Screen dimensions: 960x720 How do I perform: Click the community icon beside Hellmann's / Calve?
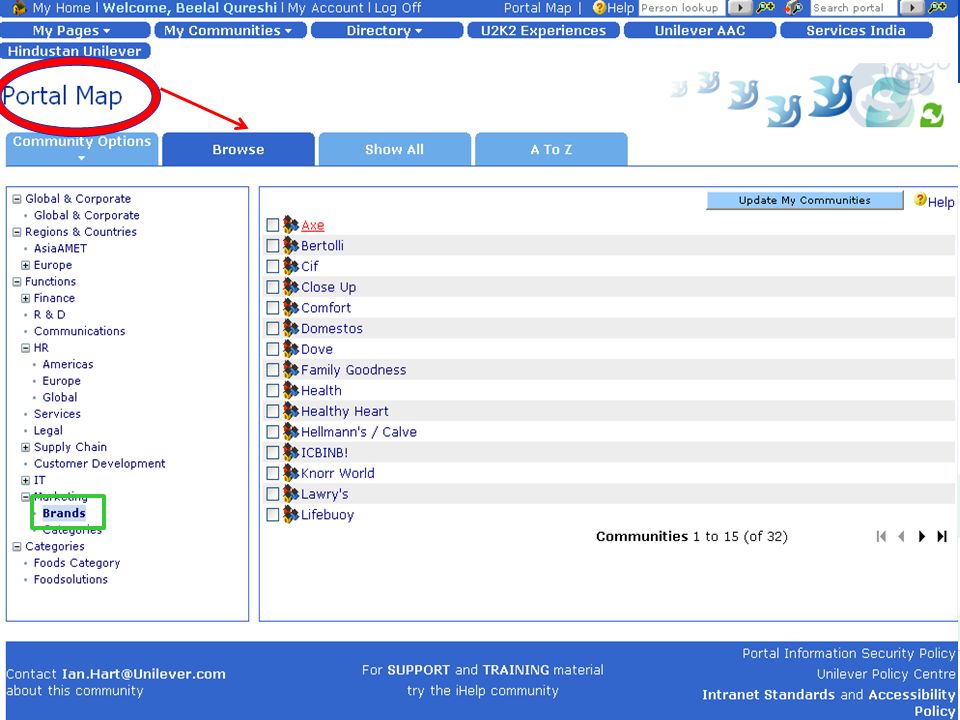(x=290, y=432)
